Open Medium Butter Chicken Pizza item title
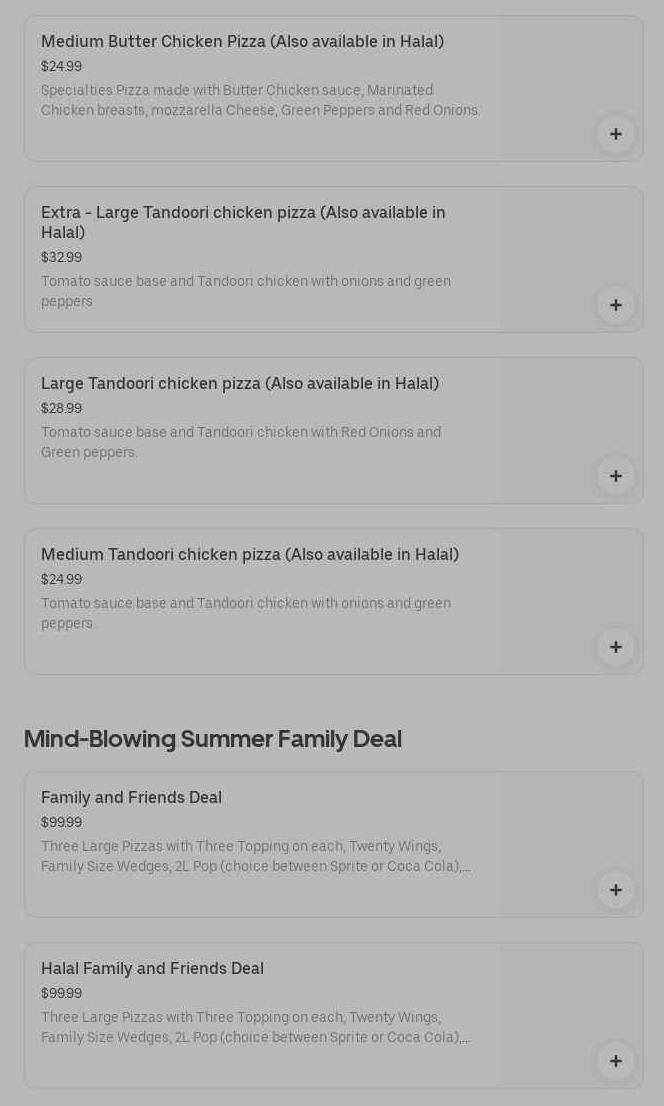The image size is (664, 1106). point(242,42)
